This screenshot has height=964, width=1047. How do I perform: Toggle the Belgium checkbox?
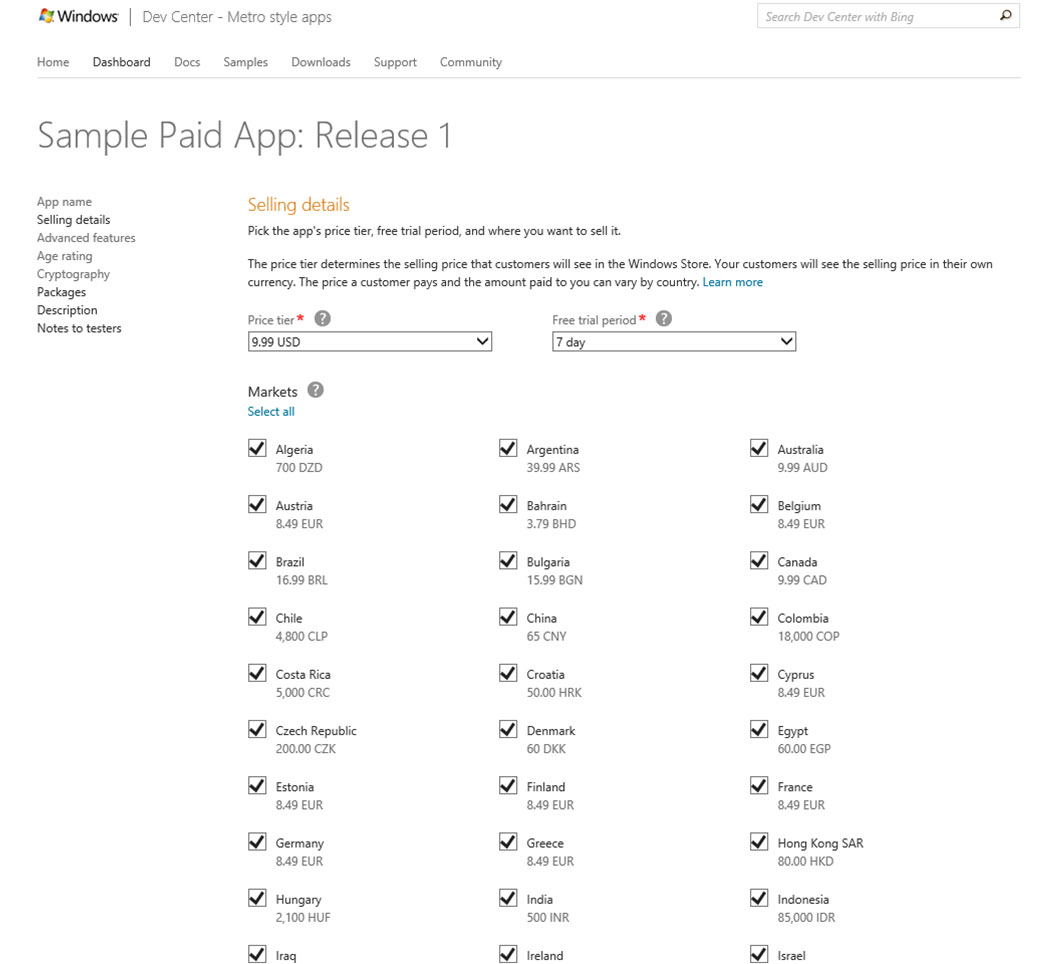(759, 504)
